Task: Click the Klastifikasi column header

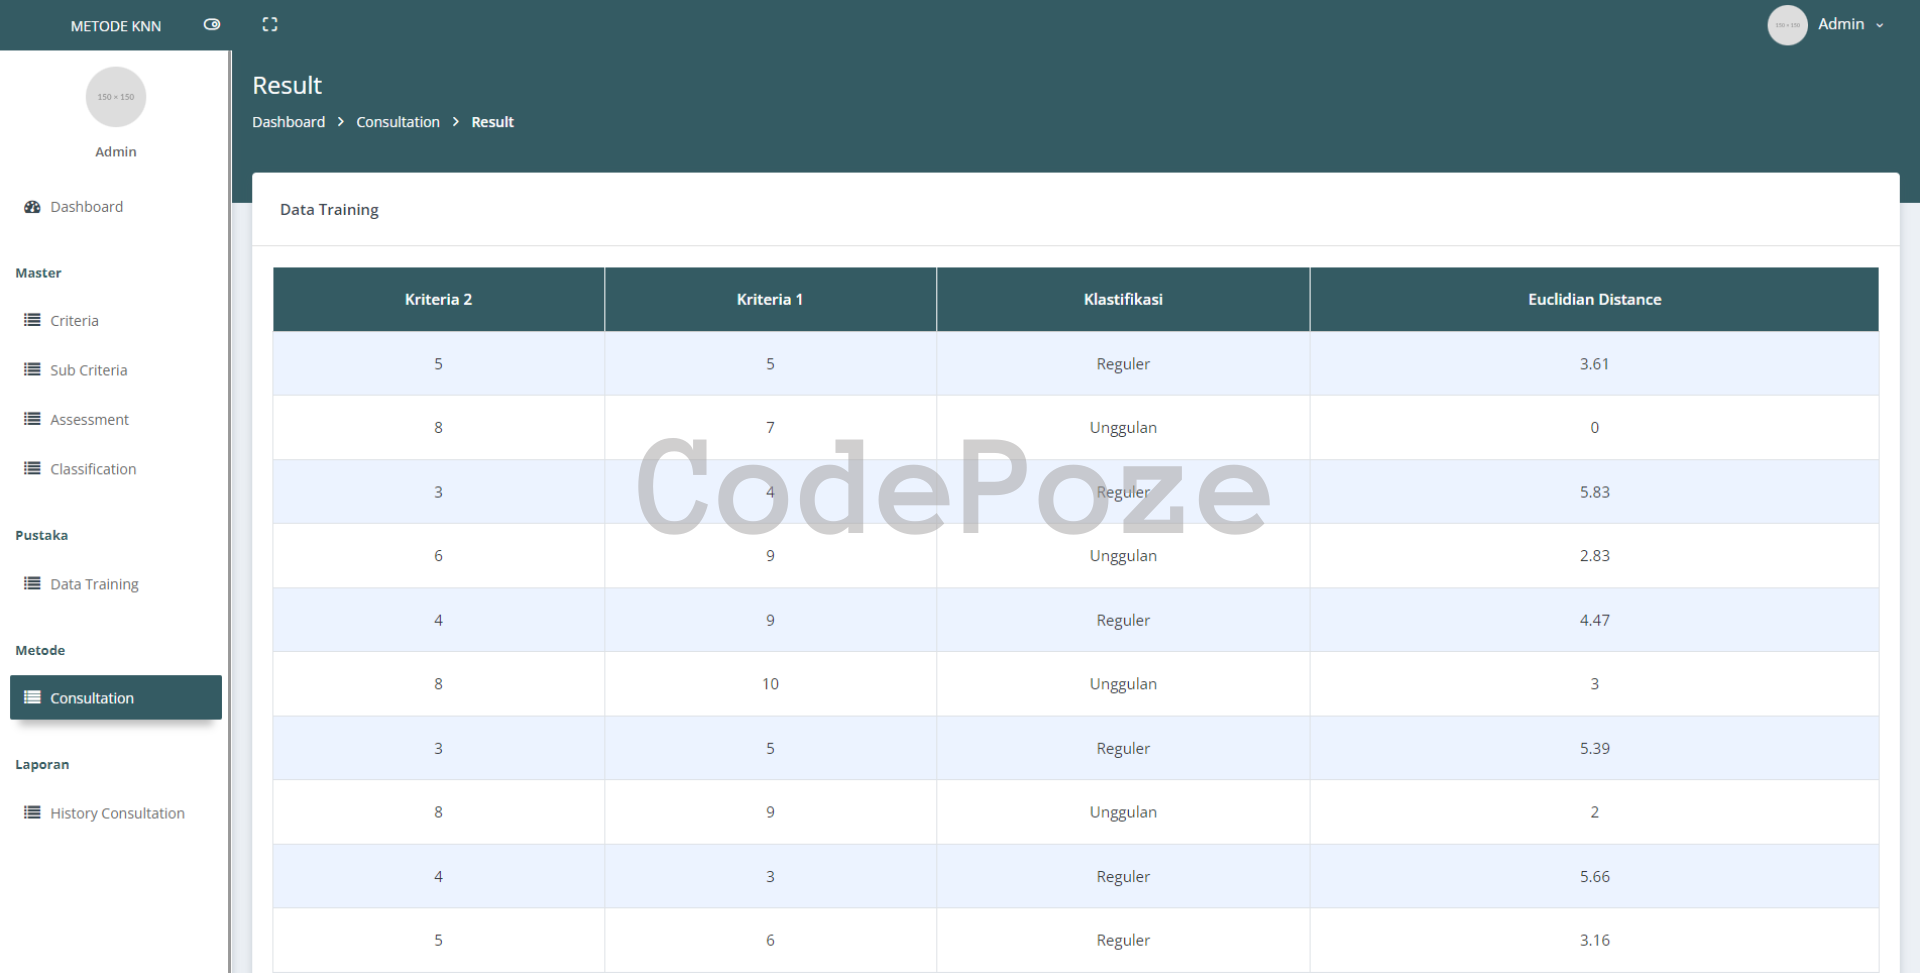Action: (x=1122, y=299)
